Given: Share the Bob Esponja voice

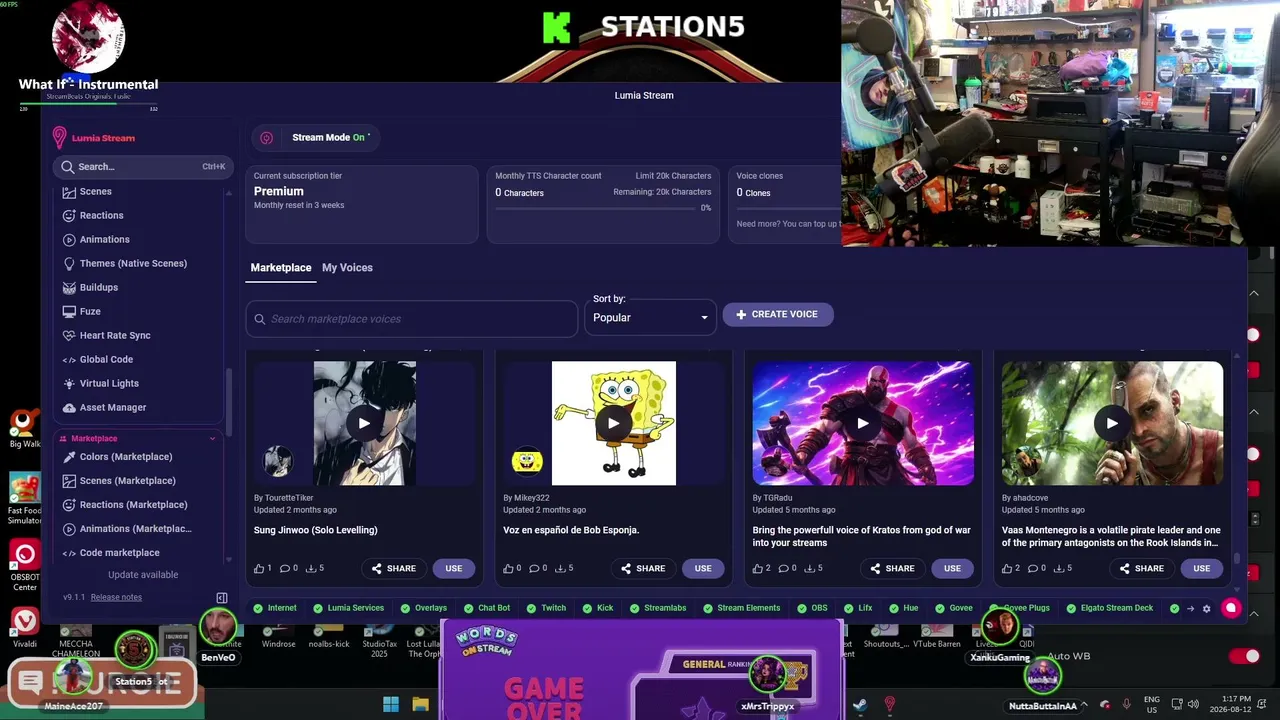Looking at the screenshot, I should (x=641, y=568).
